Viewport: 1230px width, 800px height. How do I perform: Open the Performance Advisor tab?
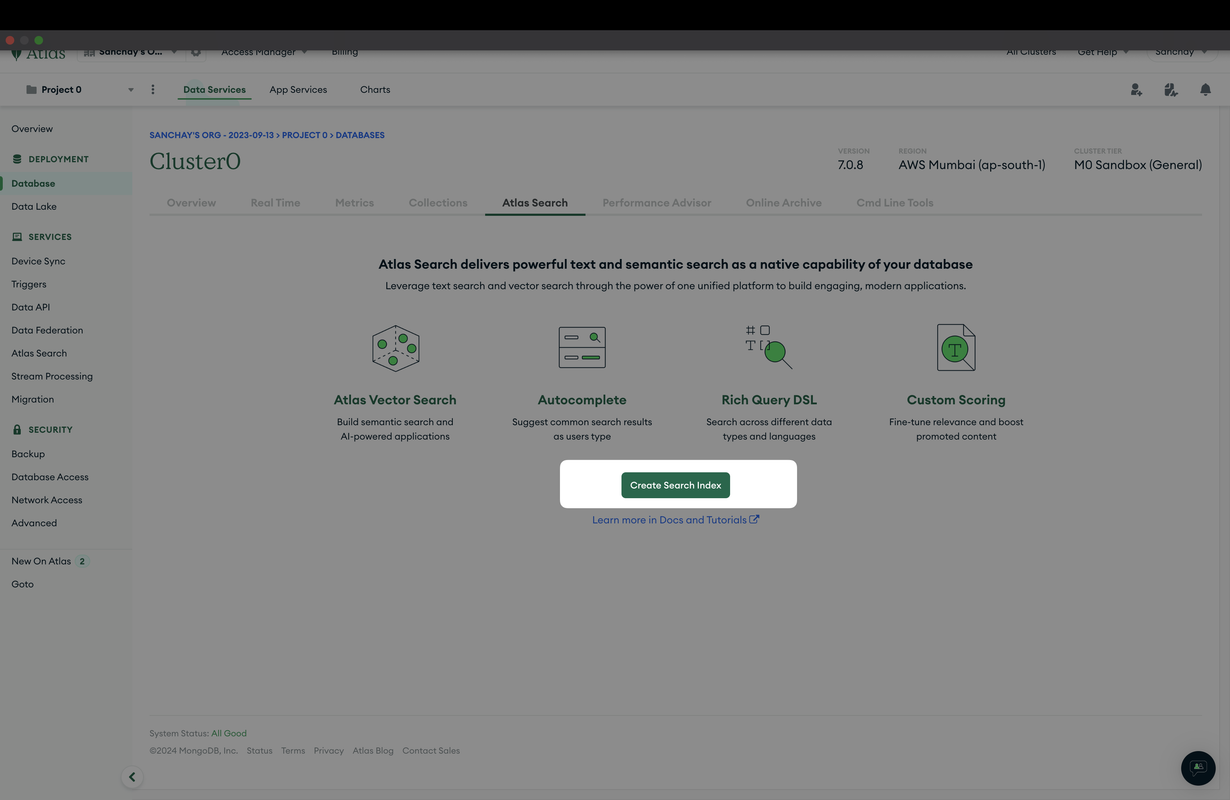657,203
